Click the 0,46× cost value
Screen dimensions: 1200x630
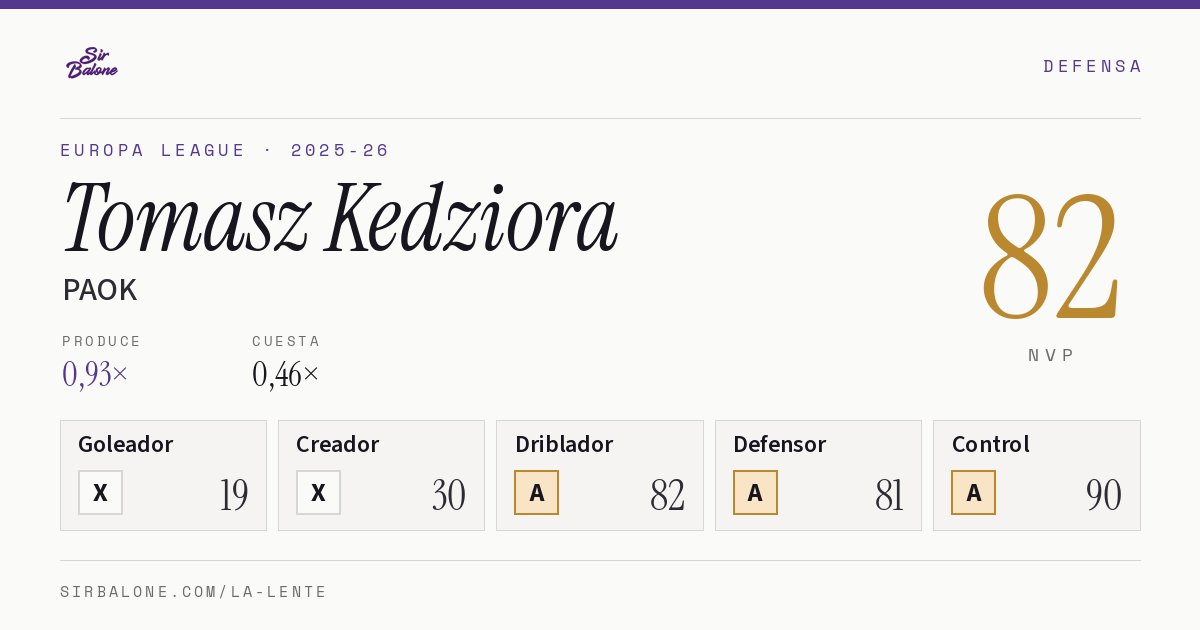286,374
